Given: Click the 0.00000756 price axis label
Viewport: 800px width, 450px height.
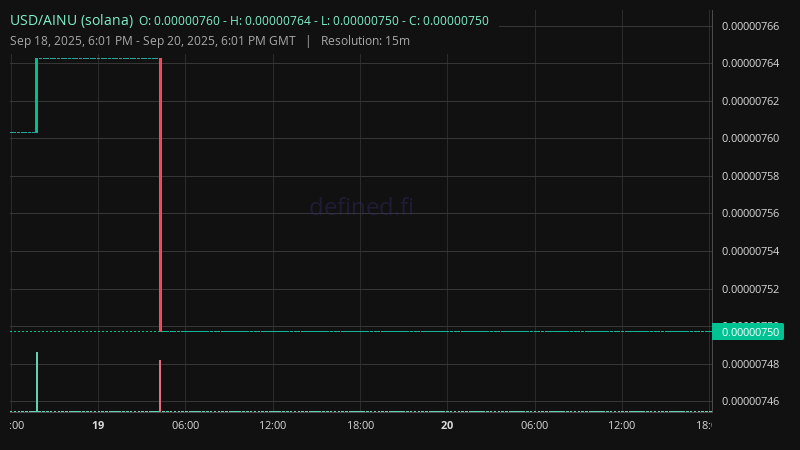Looking at the screenshot, I should [751, 213].
